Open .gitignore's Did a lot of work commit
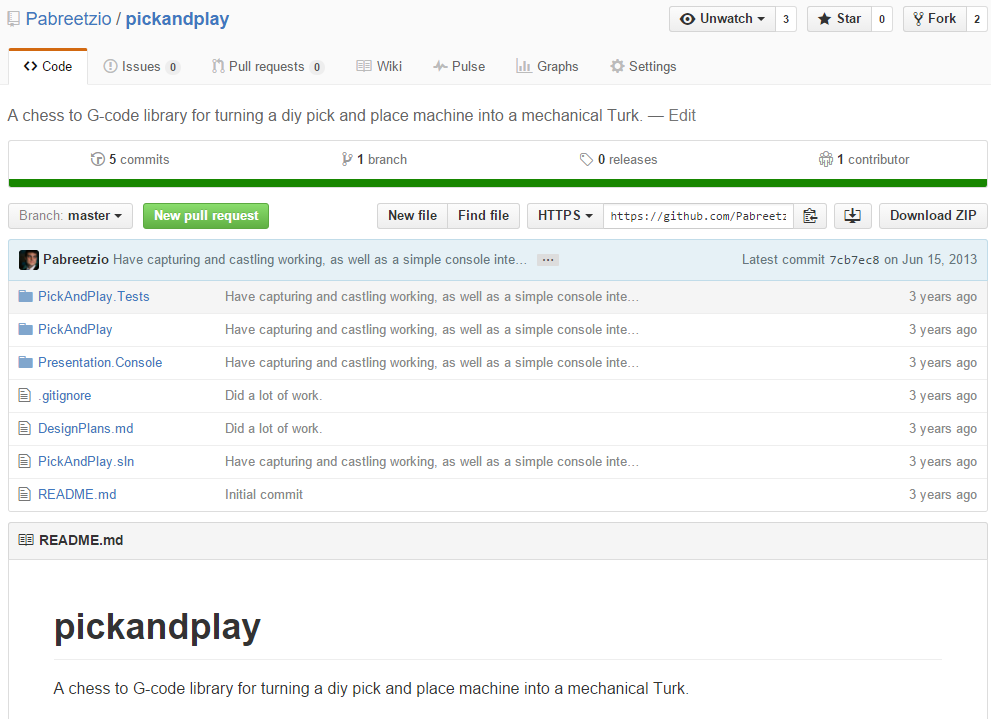This screenshot has height=719, width=991. pos(274,396)
